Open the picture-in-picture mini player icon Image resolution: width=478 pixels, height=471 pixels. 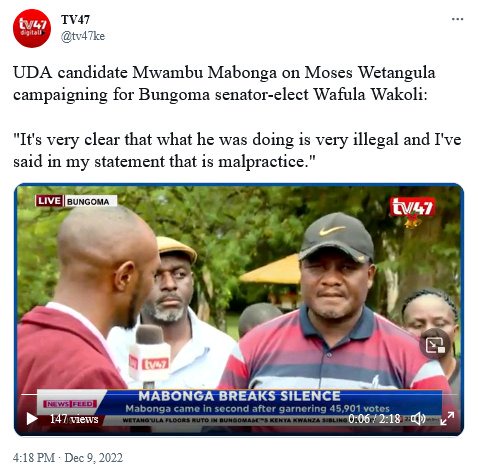436,345
